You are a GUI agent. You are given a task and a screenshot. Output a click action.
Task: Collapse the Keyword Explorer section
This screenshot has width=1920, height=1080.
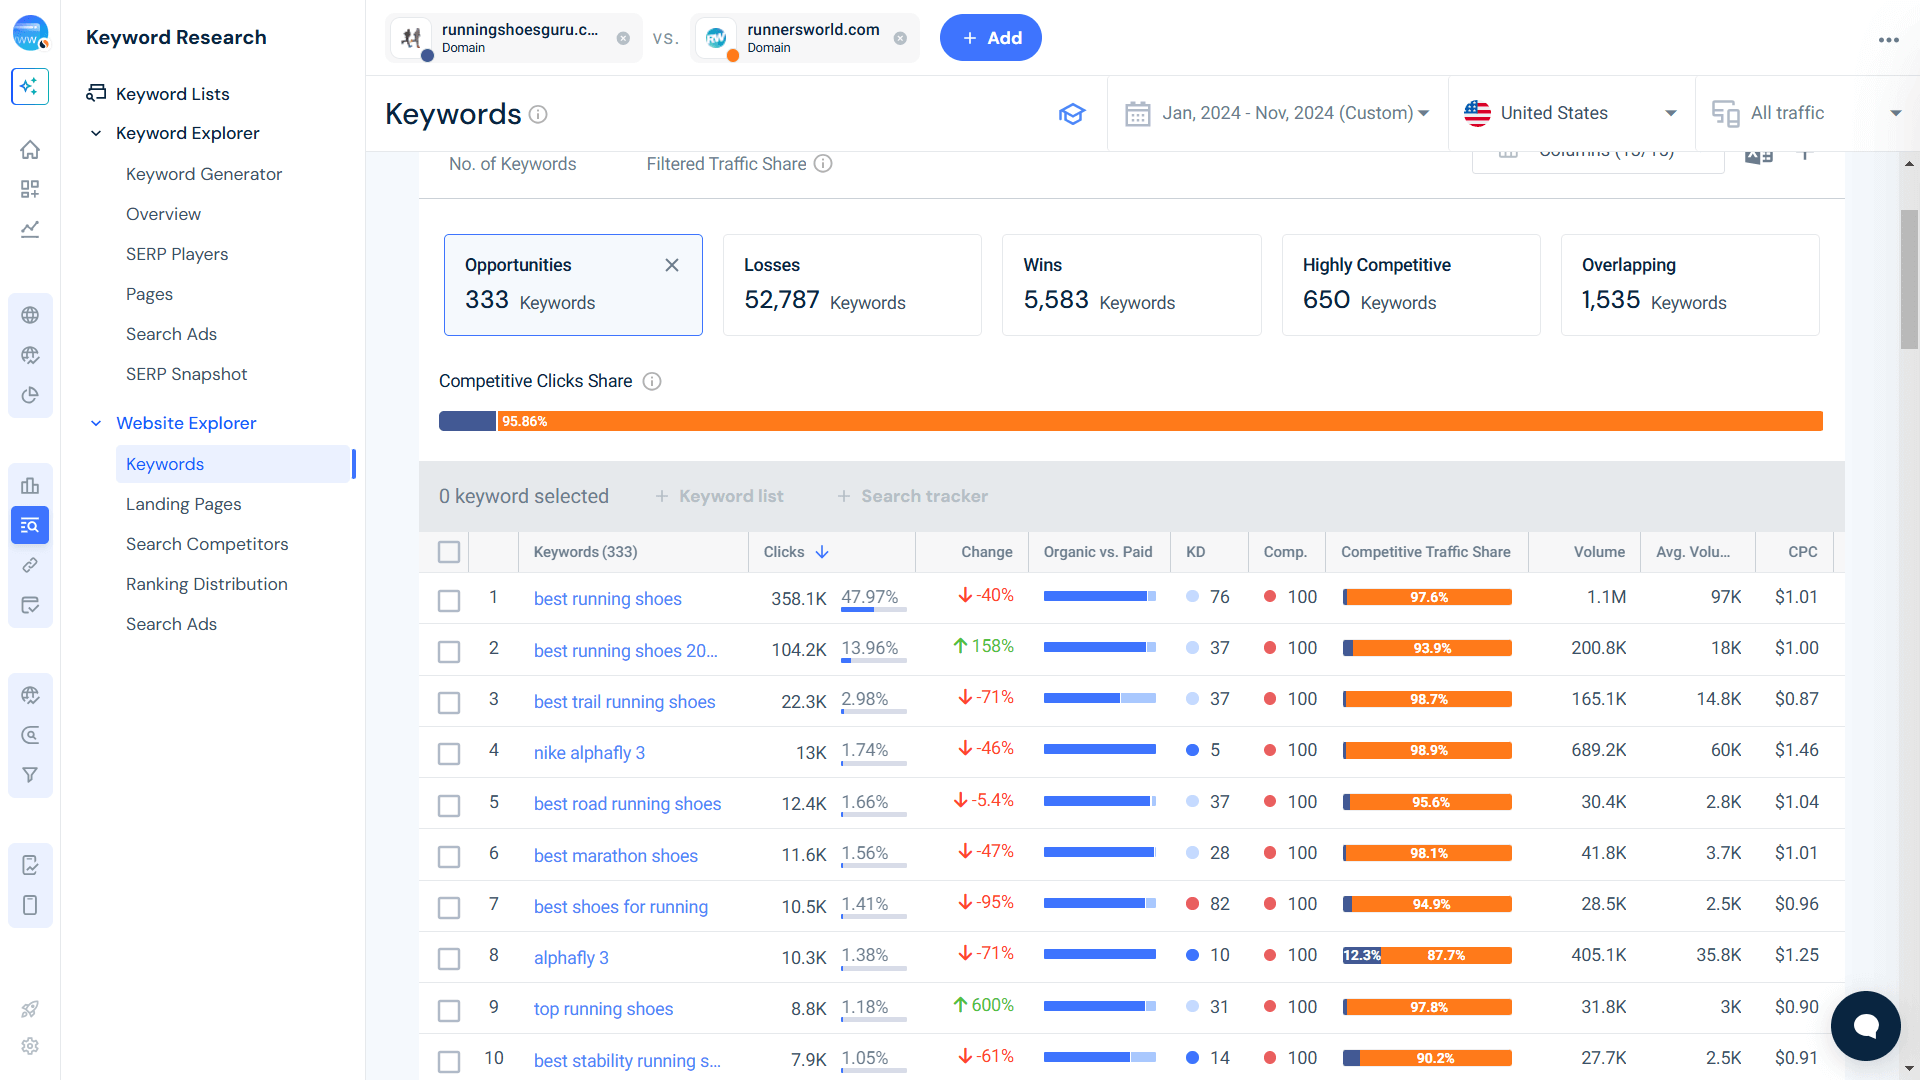coord(96,133)
